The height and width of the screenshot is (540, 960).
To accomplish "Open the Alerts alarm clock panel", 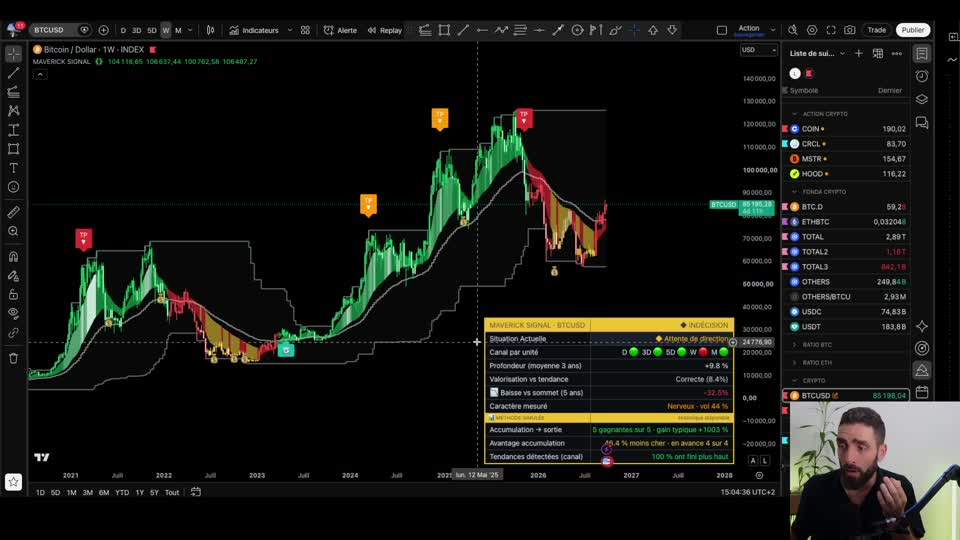I will (x=921, y=76).
